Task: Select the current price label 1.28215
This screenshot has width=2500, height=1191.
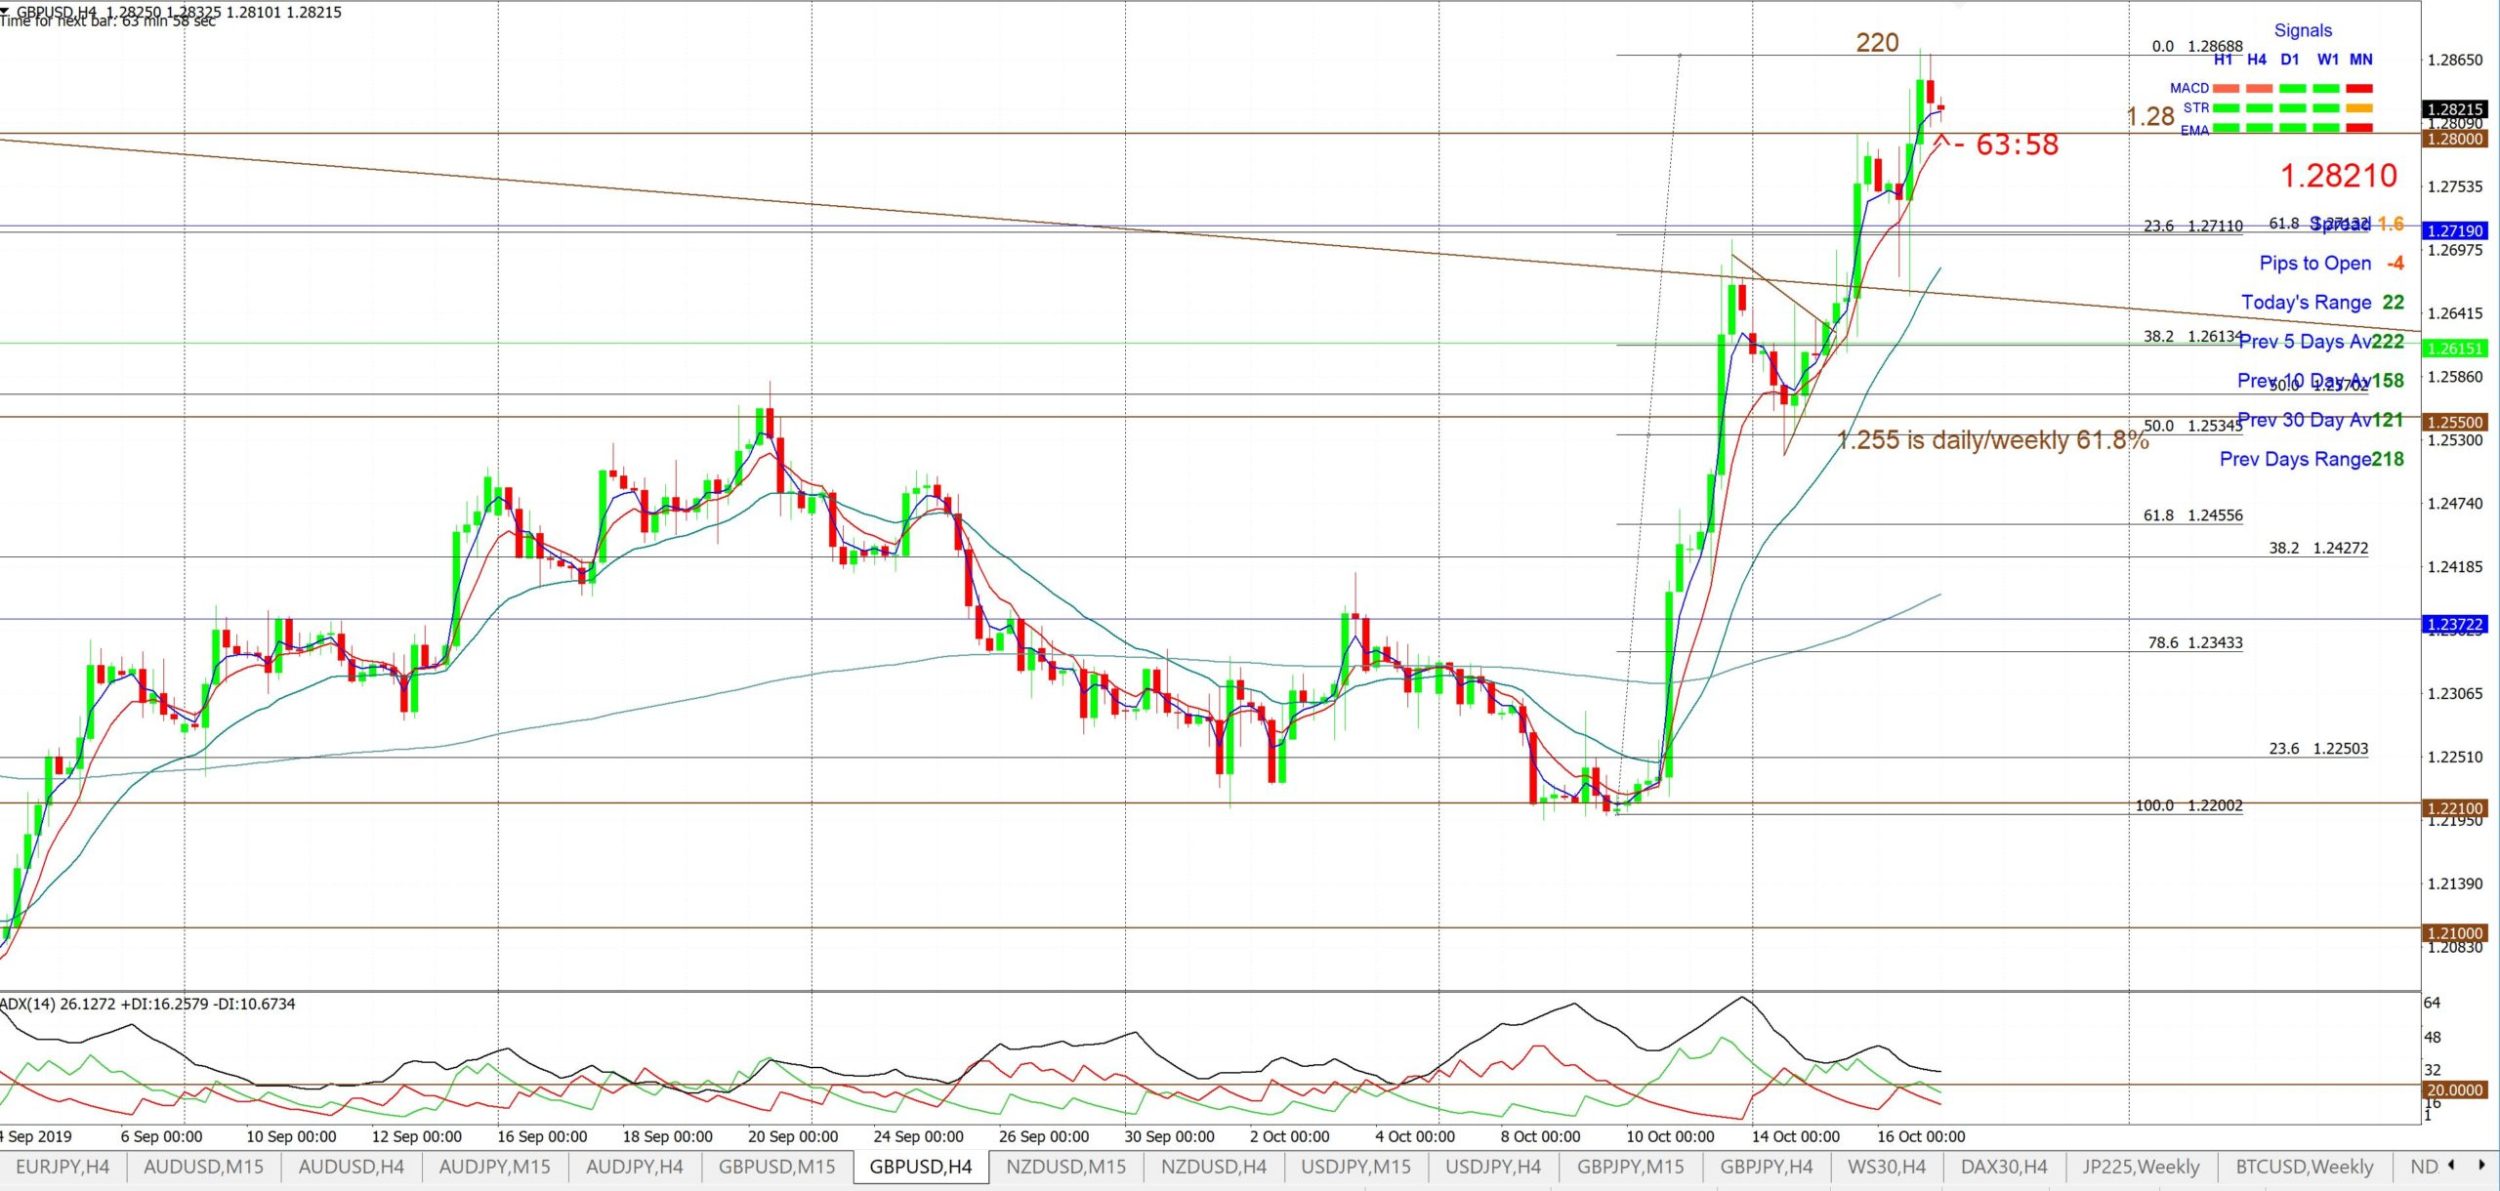Action: click(x=2454, y=109)
